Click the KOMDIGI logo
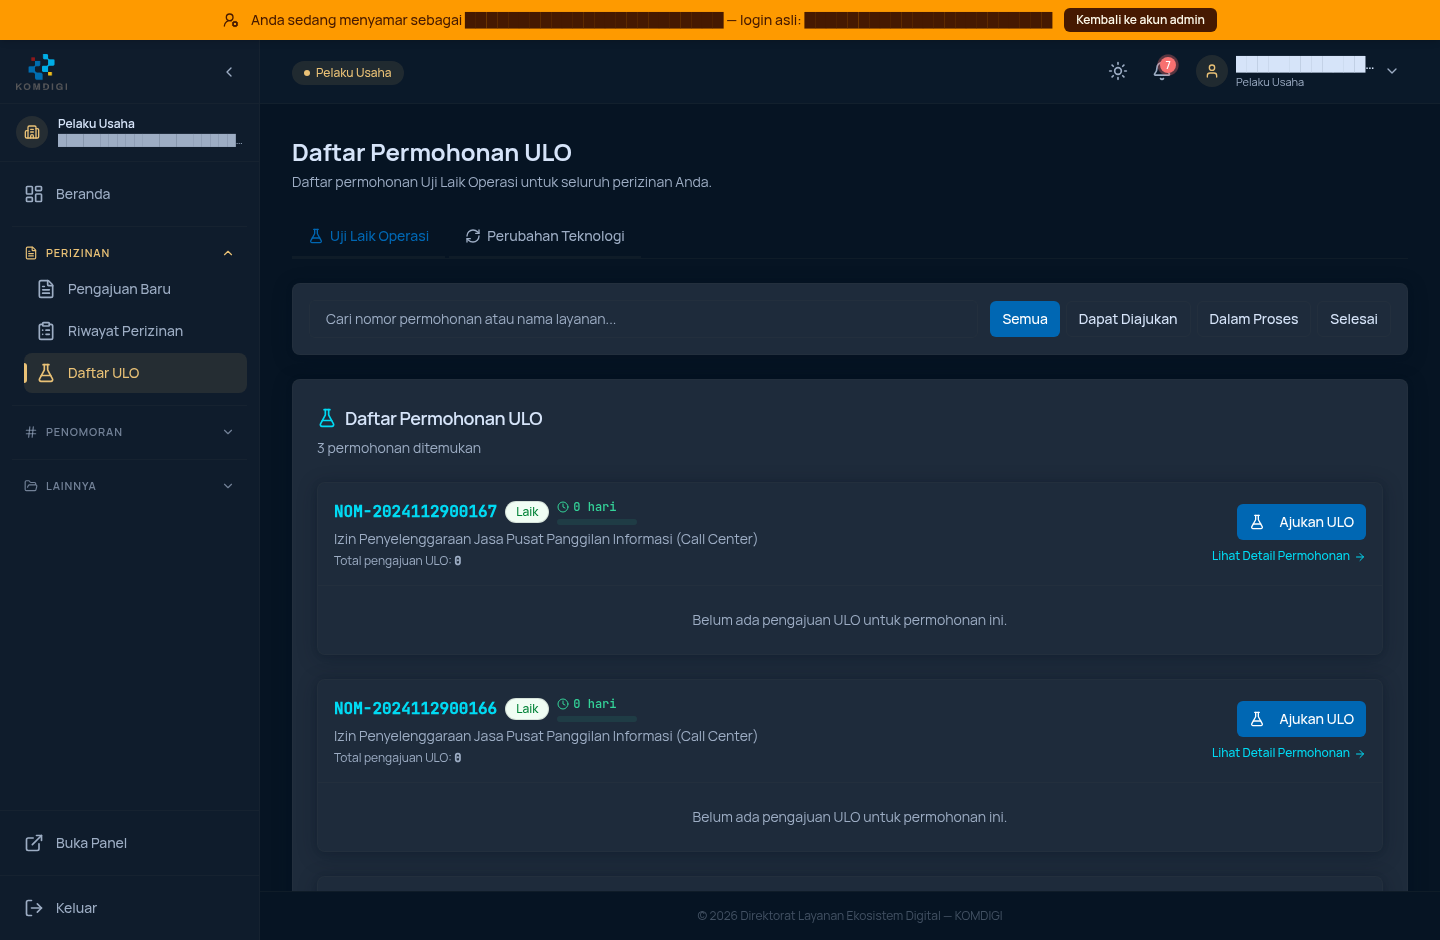 click(42, 72)
